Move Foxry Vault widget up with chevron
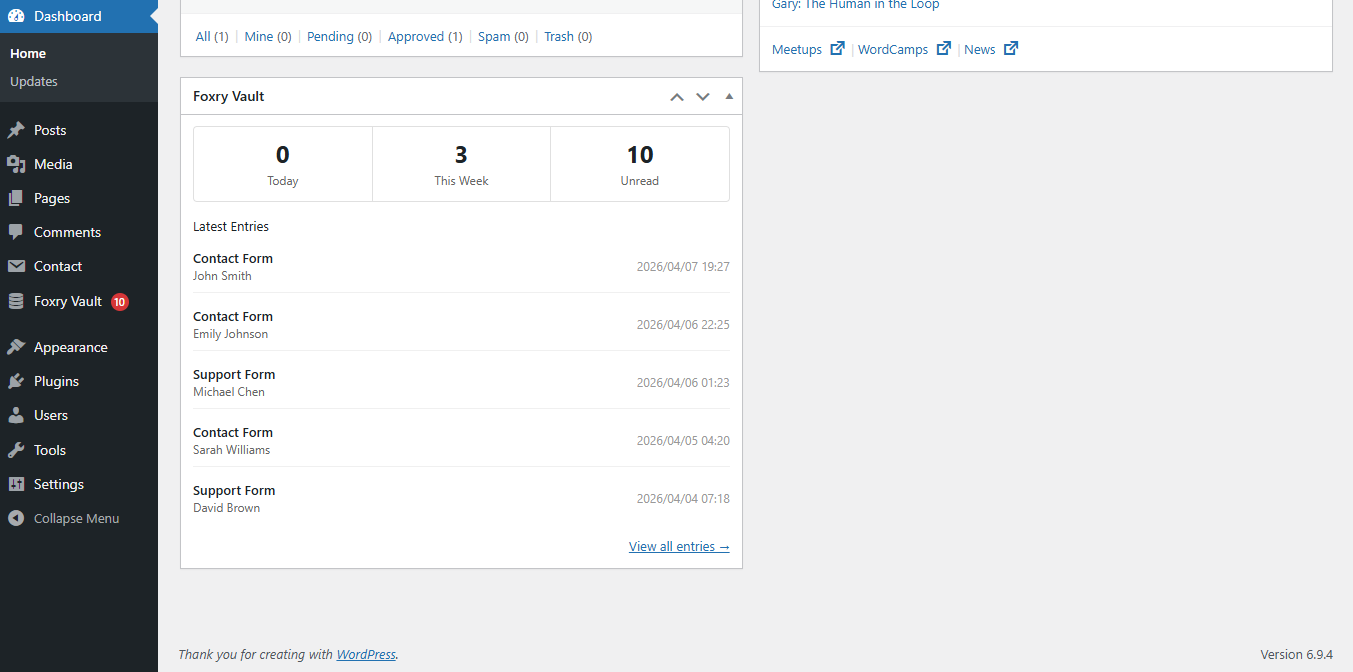This screenshot has width=1353, height=672. coord(676,96)
